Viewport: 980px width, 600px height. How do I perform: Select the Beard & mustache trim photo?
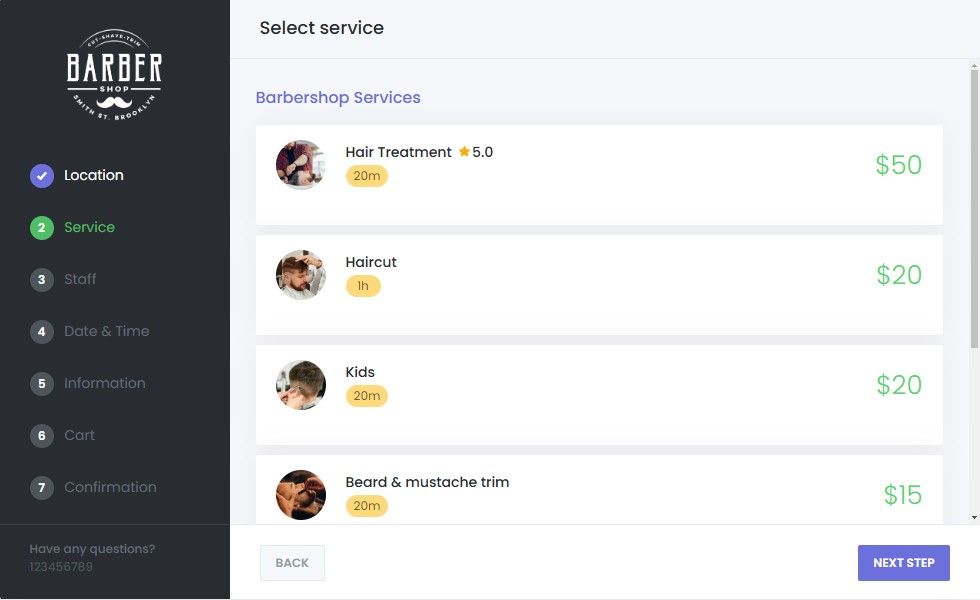point(301,495)
